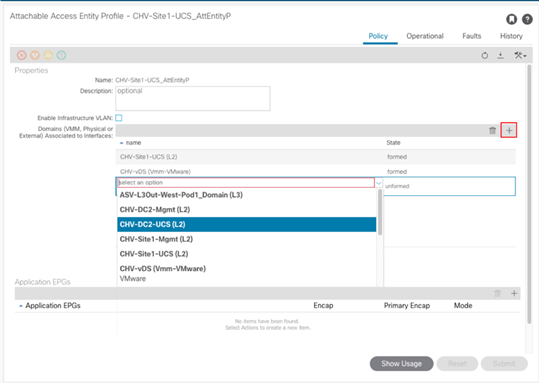Click the Show Usage button
The image size is (539, 383).
pos(402,364)
